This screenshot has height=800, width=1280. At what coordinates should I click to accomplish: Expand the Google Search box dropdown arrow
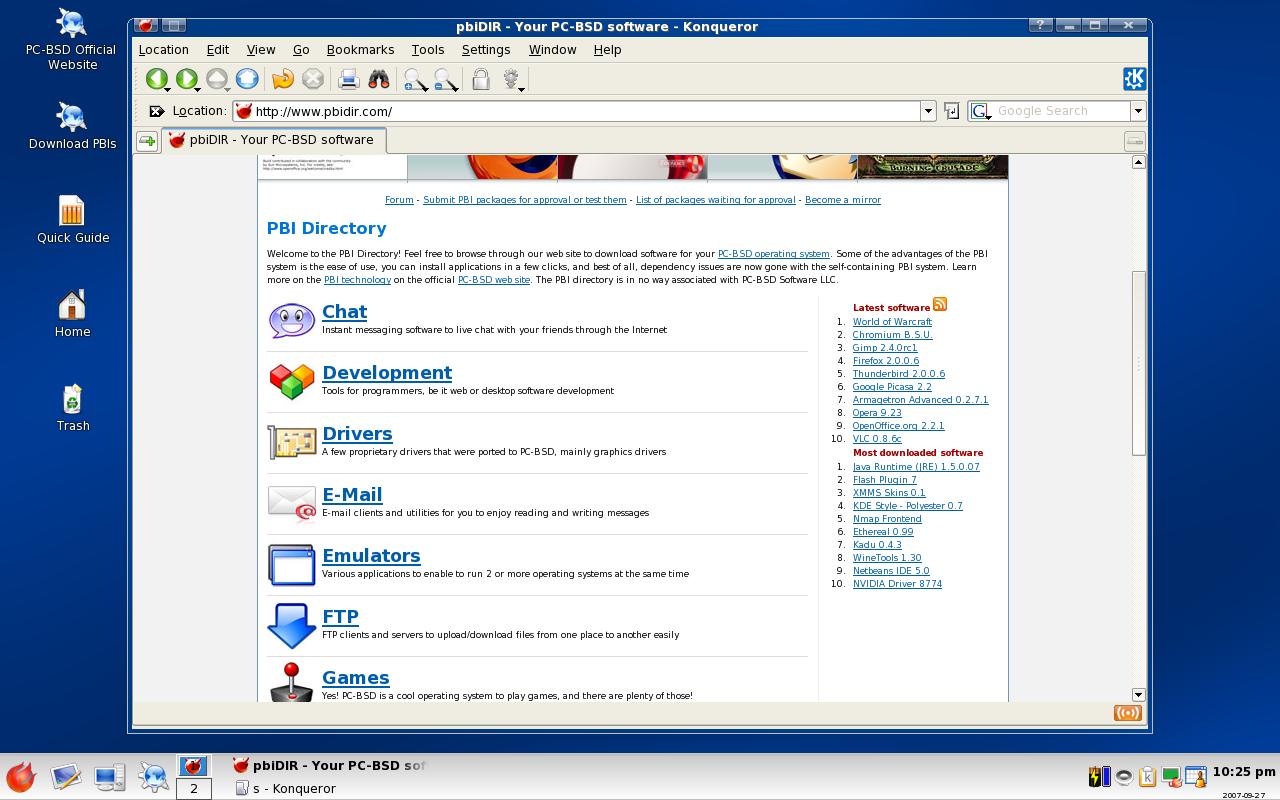(1137, 111)
